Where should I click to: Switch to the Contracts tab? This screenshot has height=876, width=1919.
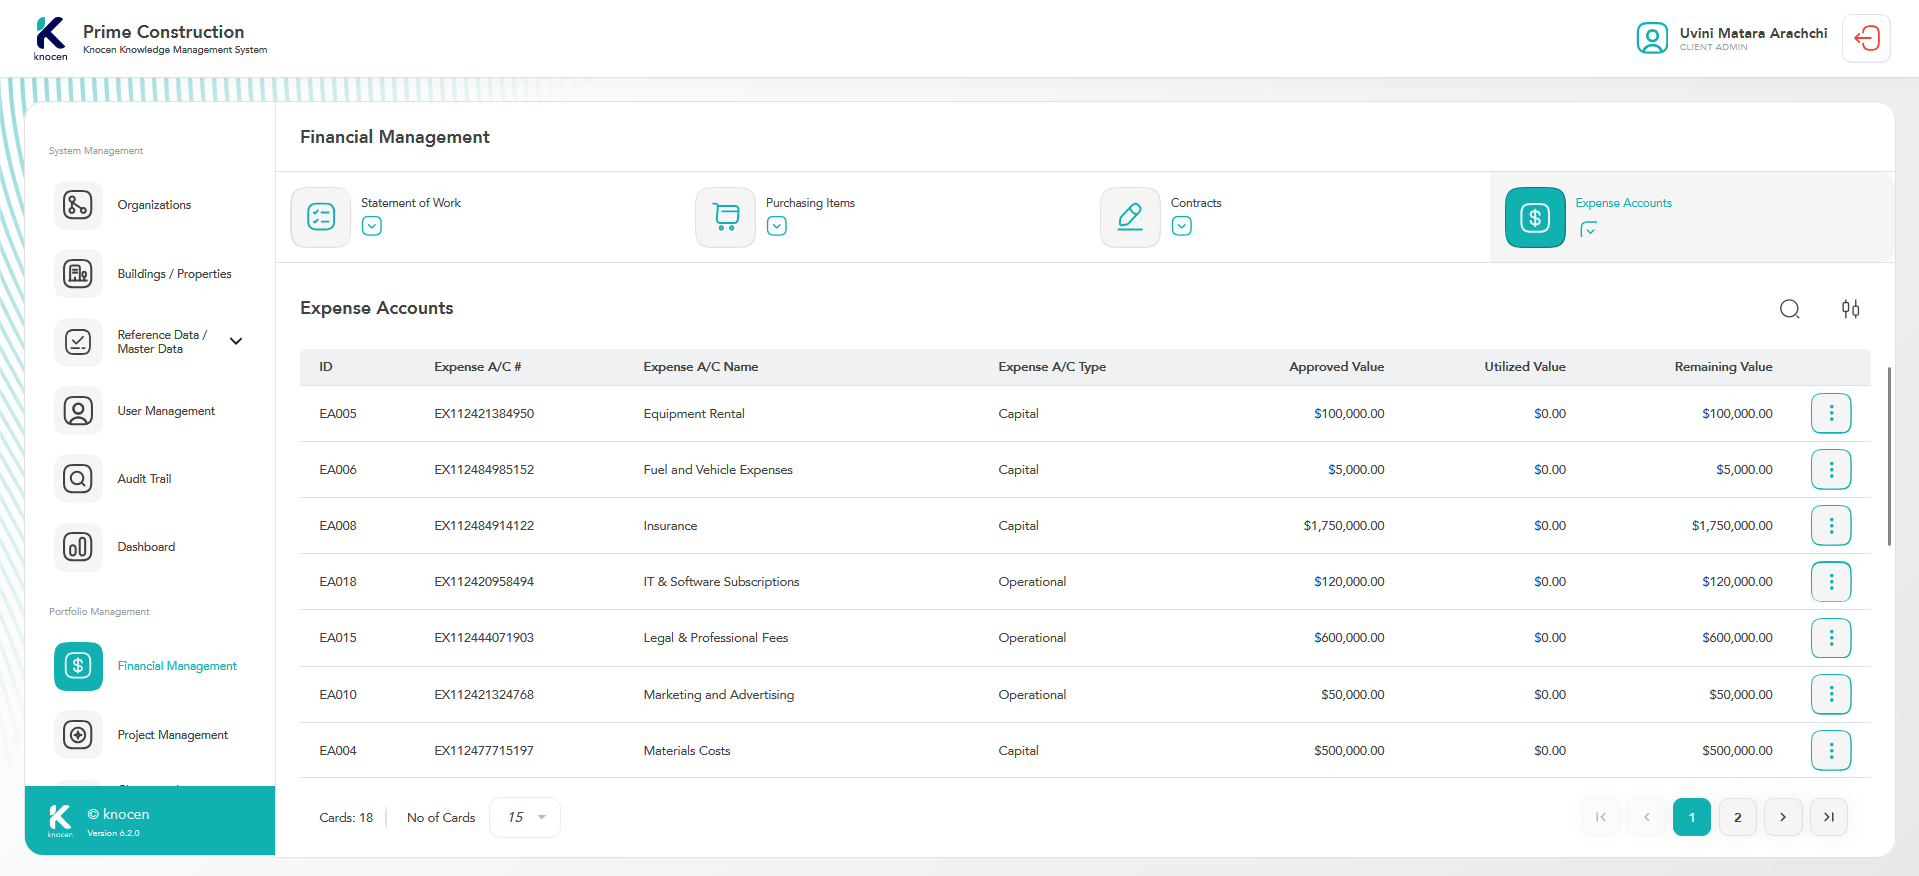click(1195, 203)
